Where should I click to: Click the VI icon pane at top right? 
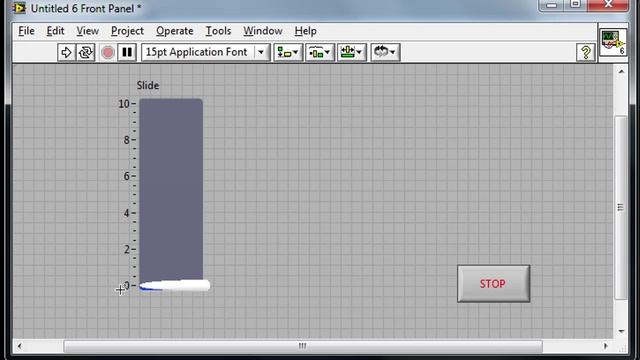[613, 42]
